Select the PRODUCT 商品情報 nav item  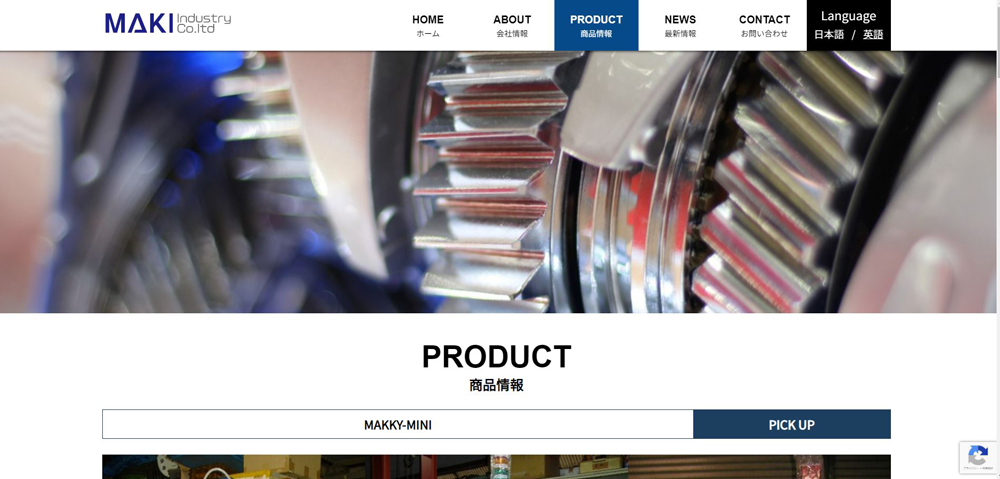tap(596, 26)
